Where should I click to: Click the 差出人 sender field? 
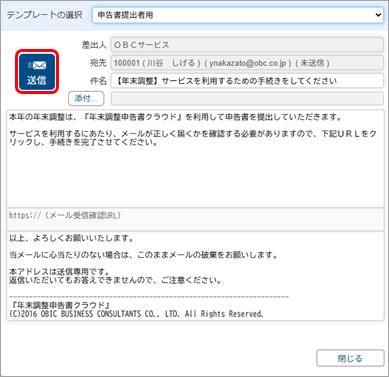point(247,45)
